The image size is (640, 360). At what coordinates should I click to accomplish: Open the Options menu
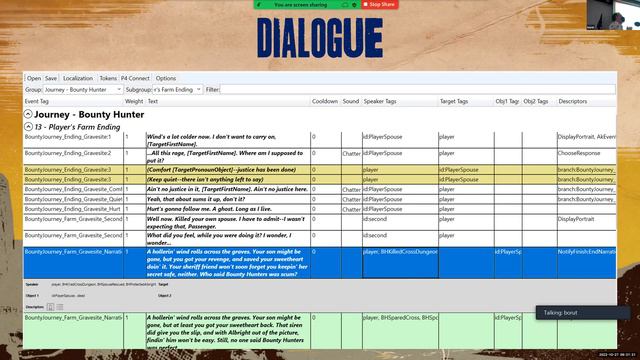[166, 78]
